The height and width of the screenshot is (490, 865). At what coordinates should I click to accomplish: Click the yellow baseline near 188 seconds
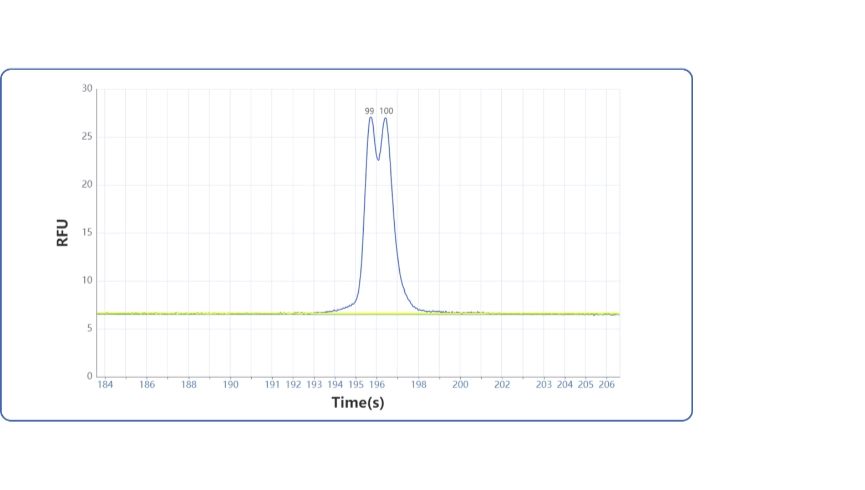click(x=188, y=313)
